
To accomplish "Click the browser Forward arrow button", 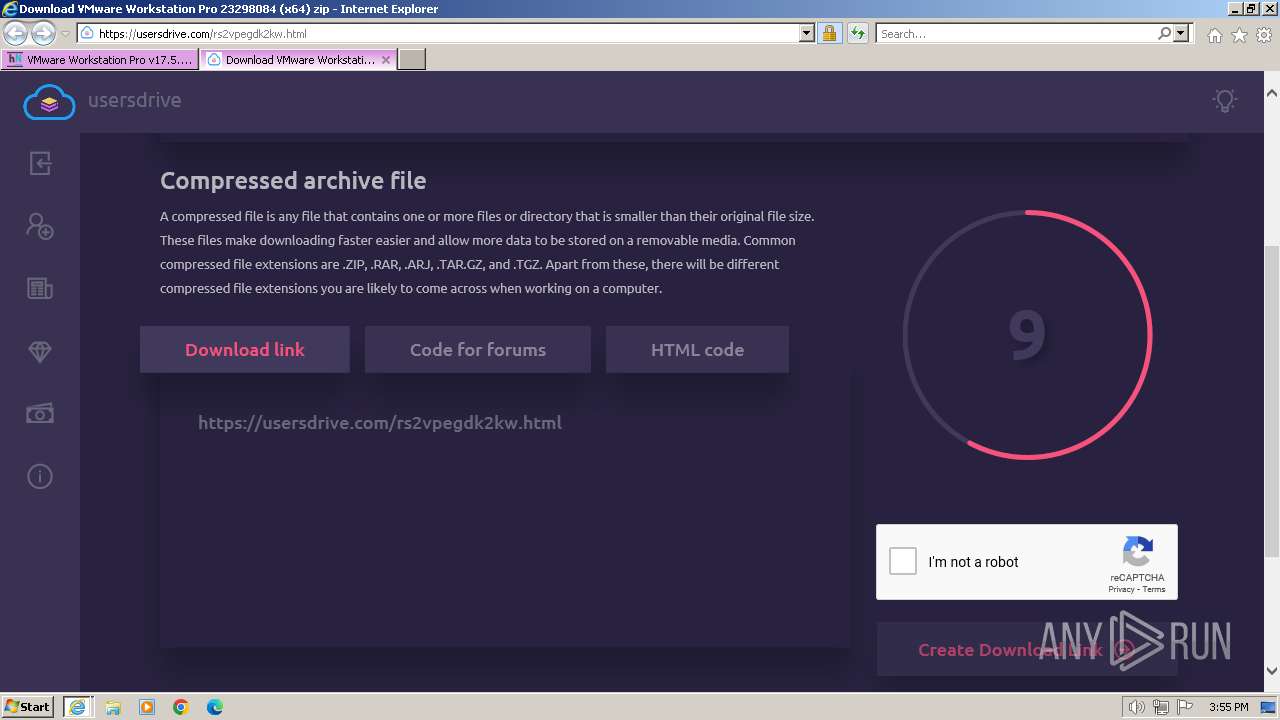I will click(43, 33).
